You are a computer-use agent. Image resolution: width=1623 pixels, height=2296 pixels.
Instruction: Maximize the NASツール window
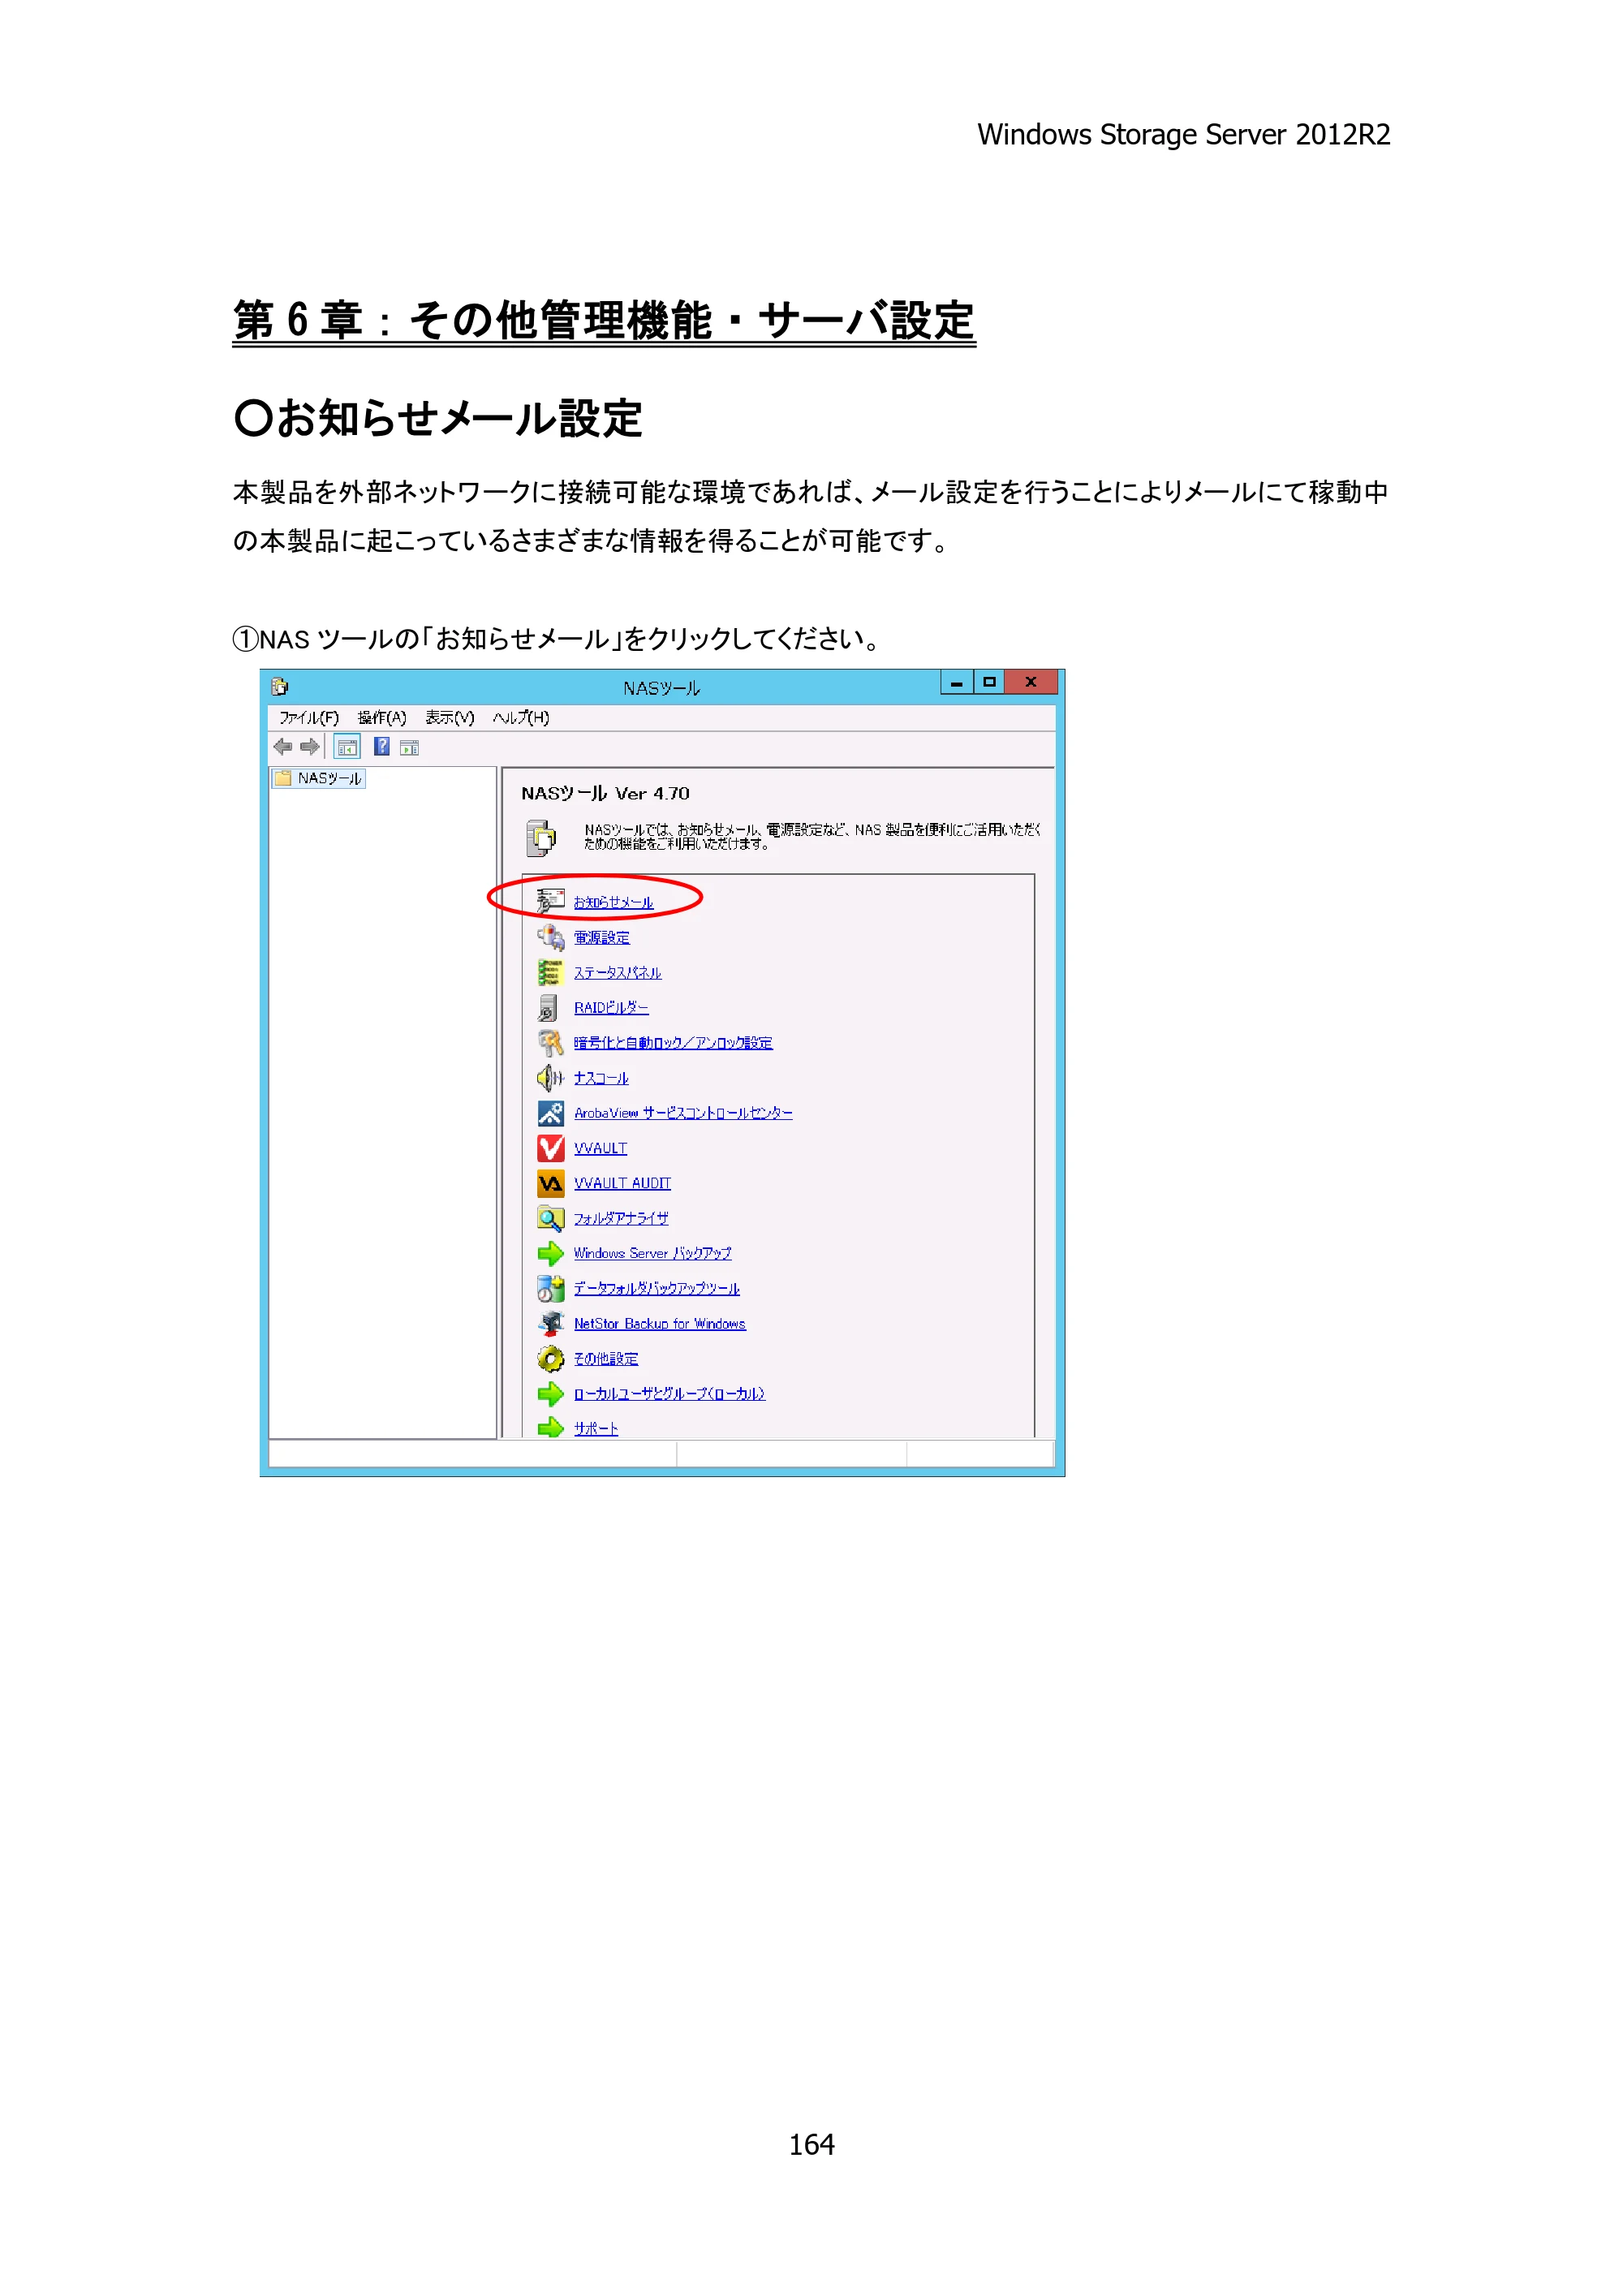(x=989, y=682)
